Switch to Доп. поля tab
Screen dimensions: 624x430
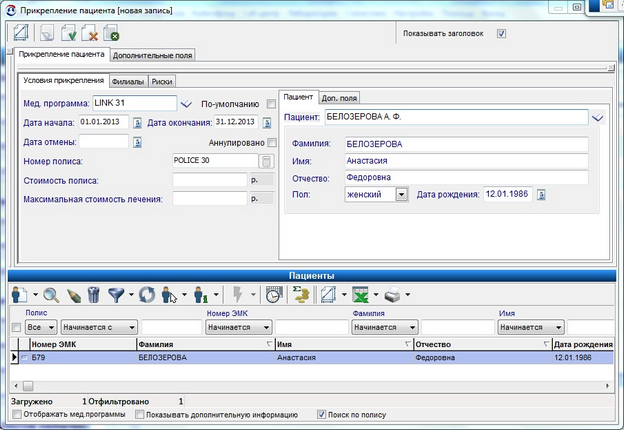click(x=339, y=98)
